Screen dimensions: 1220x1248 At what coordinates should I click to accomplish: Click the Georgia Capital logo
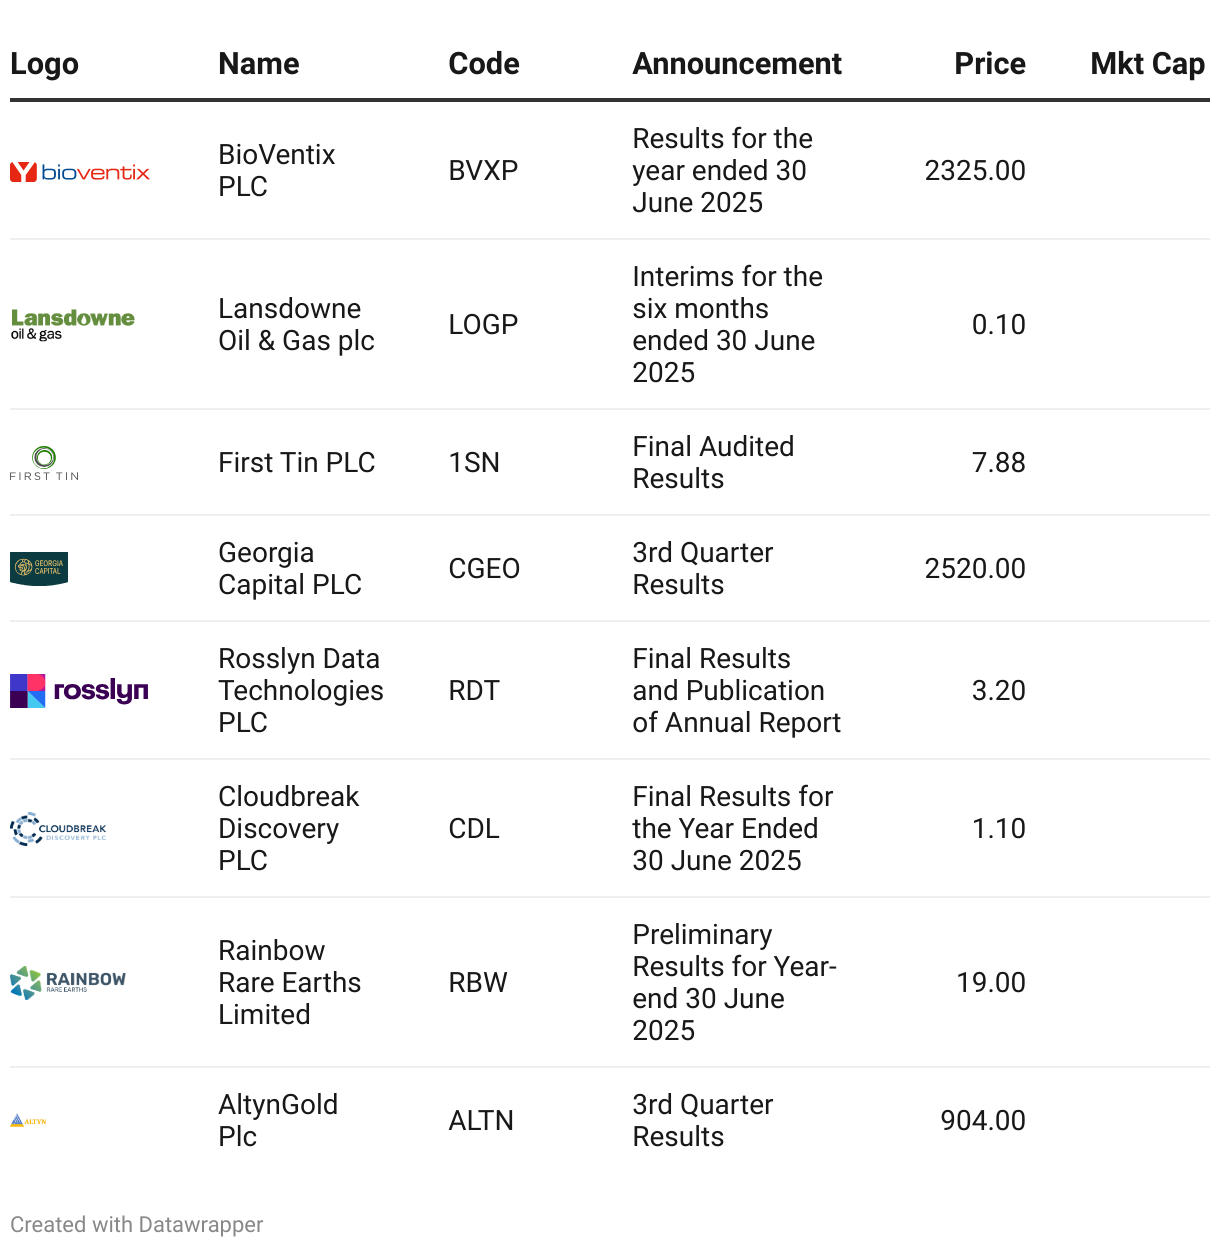39,568
